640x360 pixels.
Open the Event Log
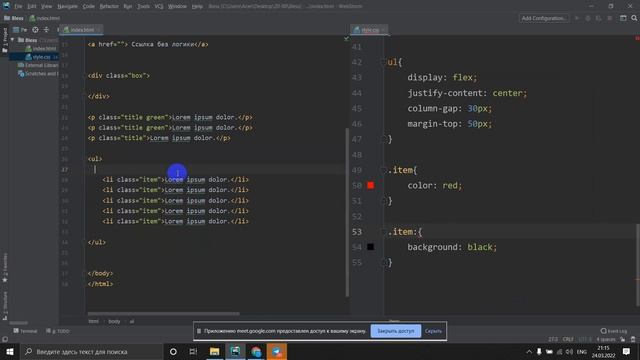click(x=614, y=331)
